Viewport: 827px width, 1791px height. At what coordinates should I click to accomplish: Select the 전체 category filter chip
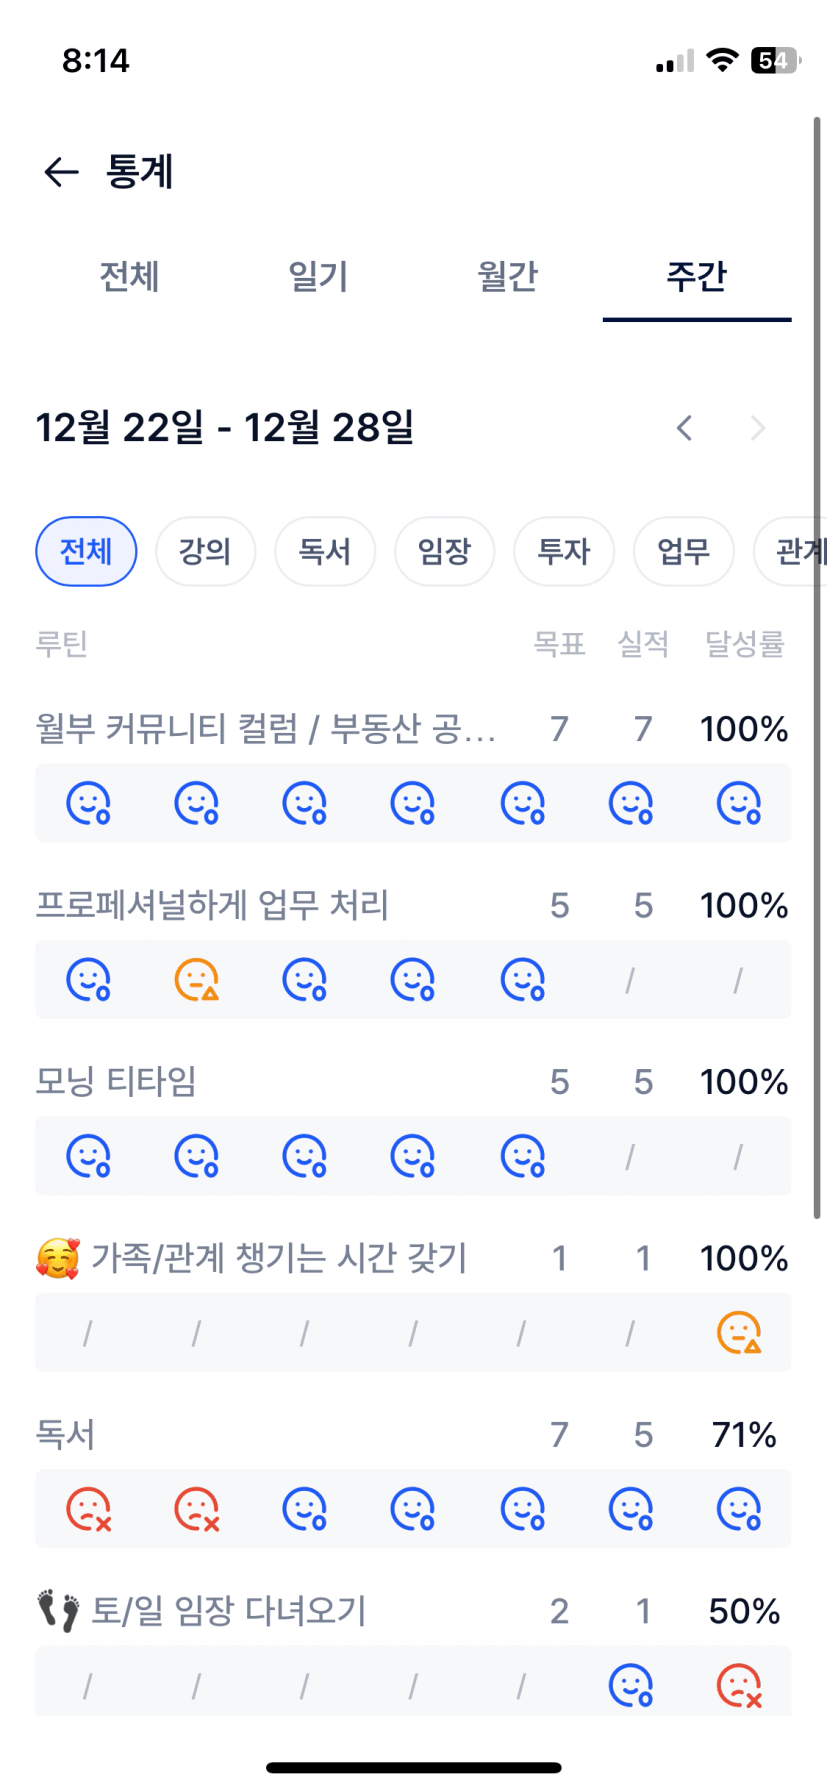pyautogui.click(x=86, y=551)
